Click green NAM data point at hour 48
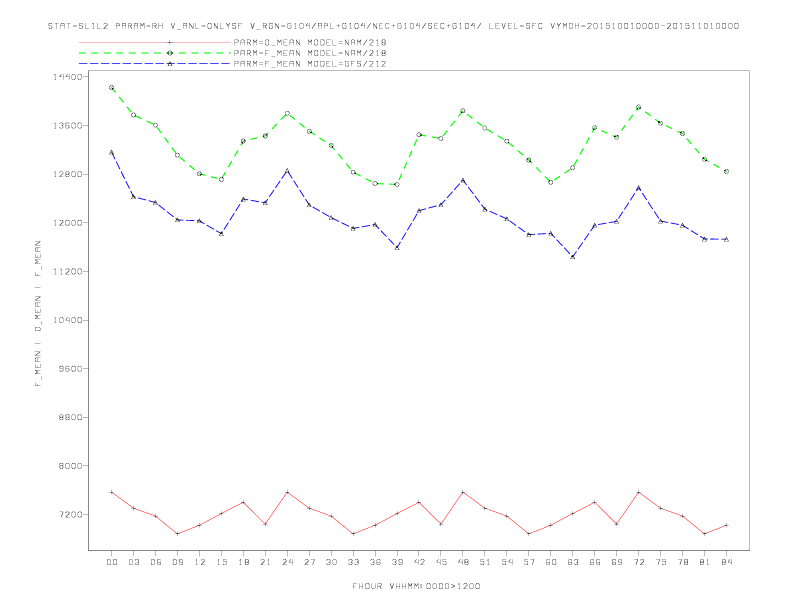792x612 pixels. coord(463,111)
